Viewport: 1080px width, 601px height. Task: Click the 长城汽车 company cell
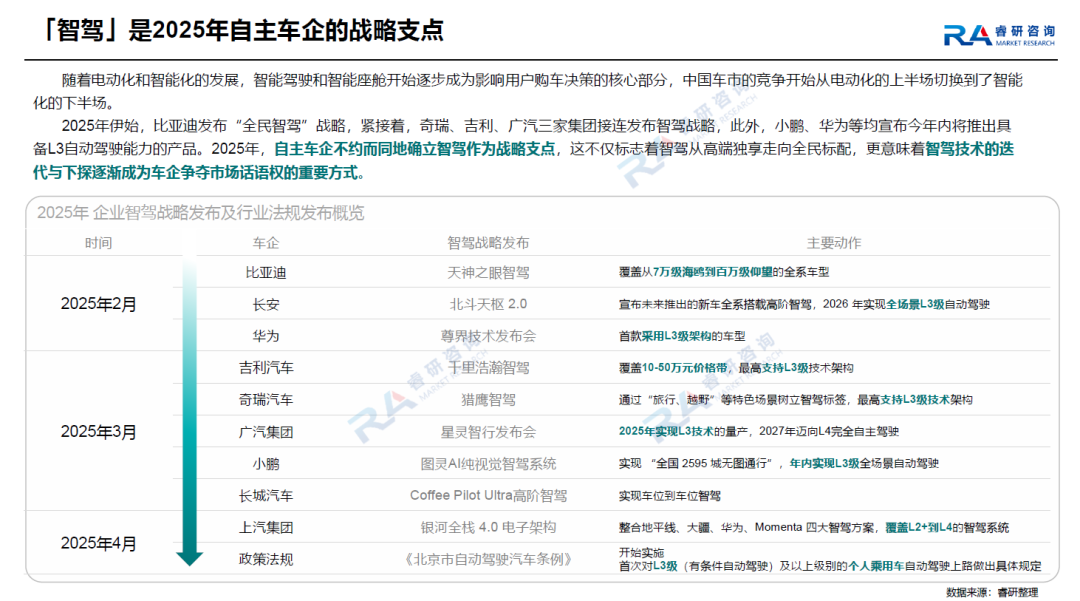266,495
